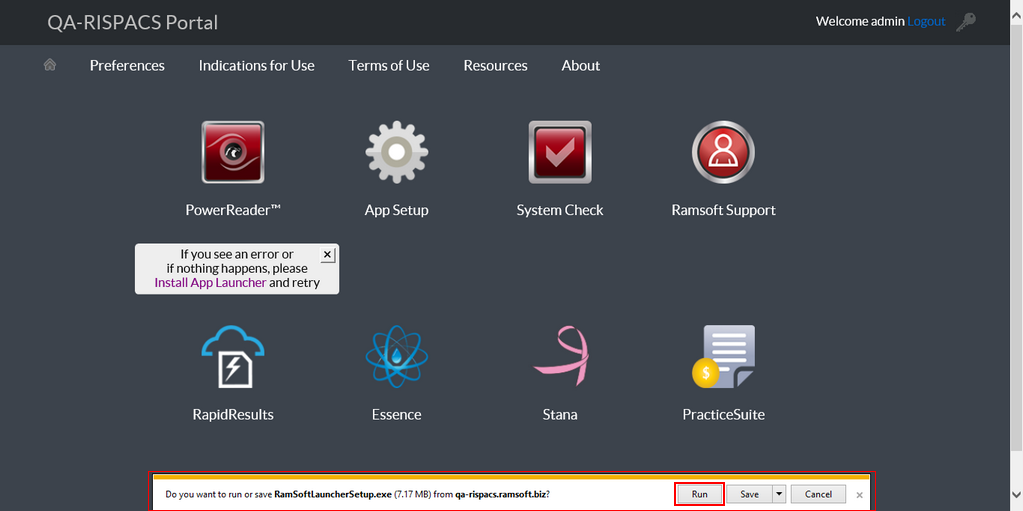Launch the Stana pink ribbon icon
The height and width of the screenshot is (511, 1023).
tap(559, 357)
